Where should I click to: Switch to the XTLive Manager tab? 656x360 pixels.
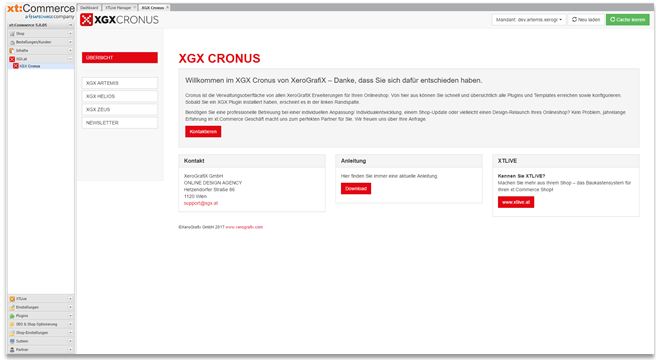(x=120, y=8)
